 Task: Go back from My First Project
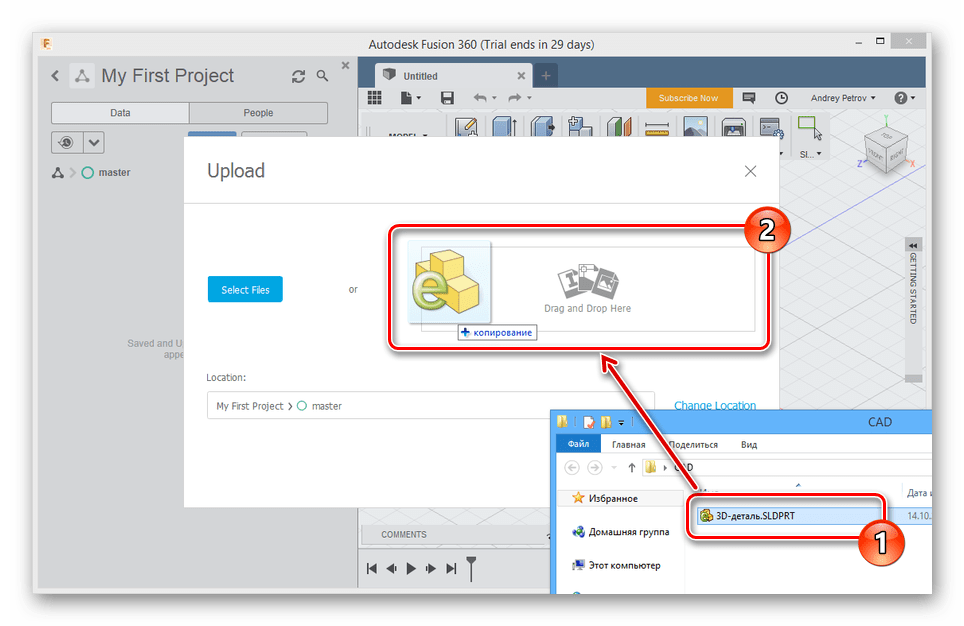[x=55, y=76]
